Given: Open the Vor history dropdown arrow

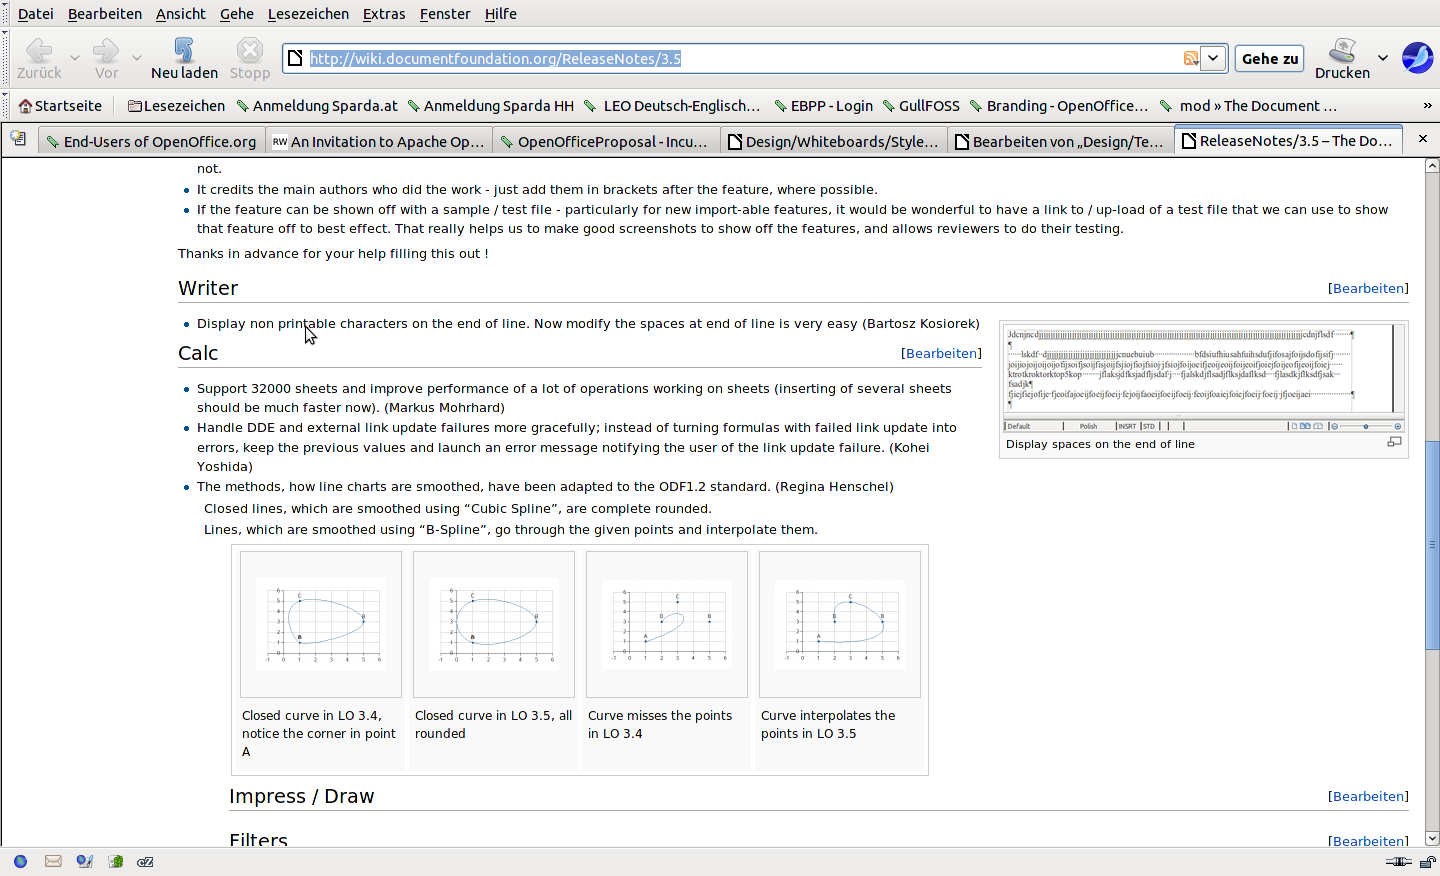Looking at the screenshot, I should 137,58.
